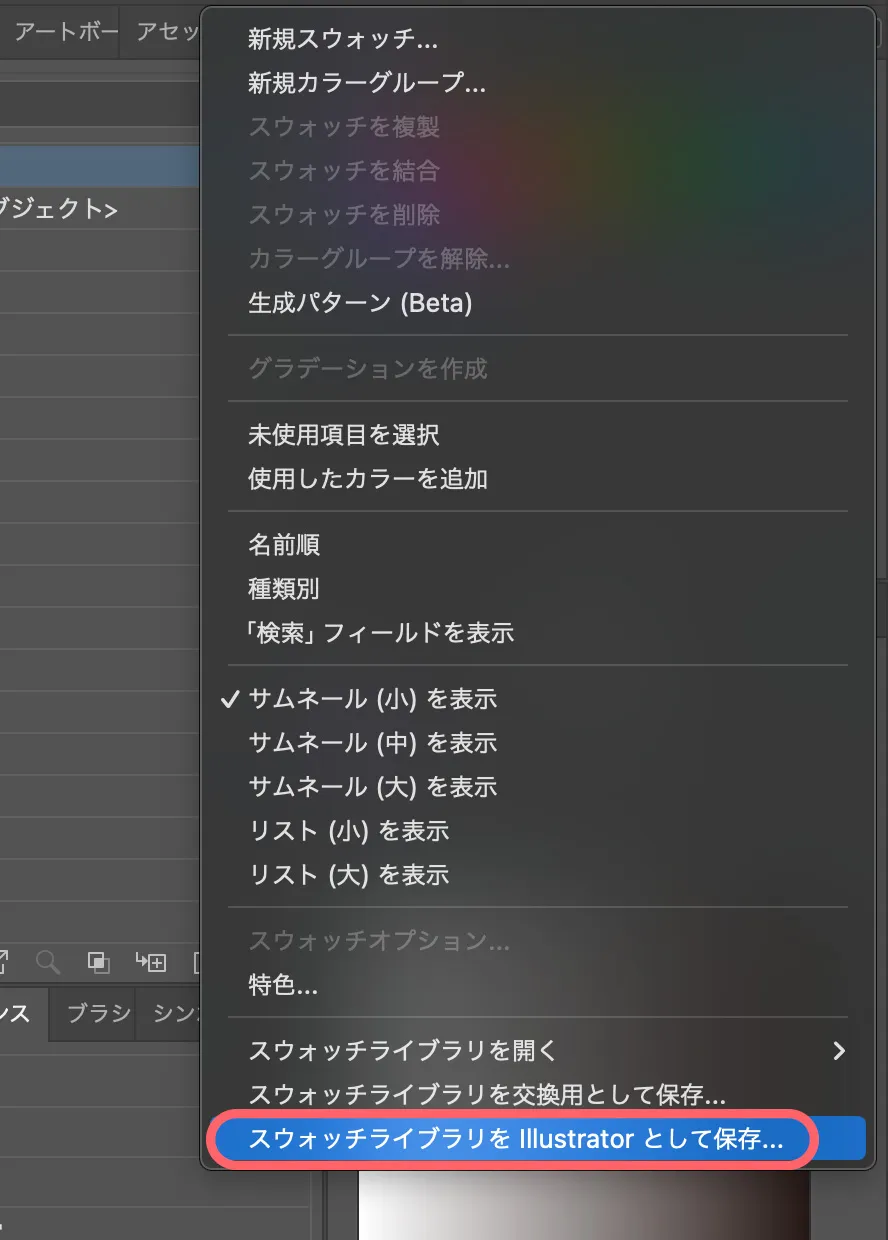
Task: Open the 特色 dialog
Action: (283, 985)
